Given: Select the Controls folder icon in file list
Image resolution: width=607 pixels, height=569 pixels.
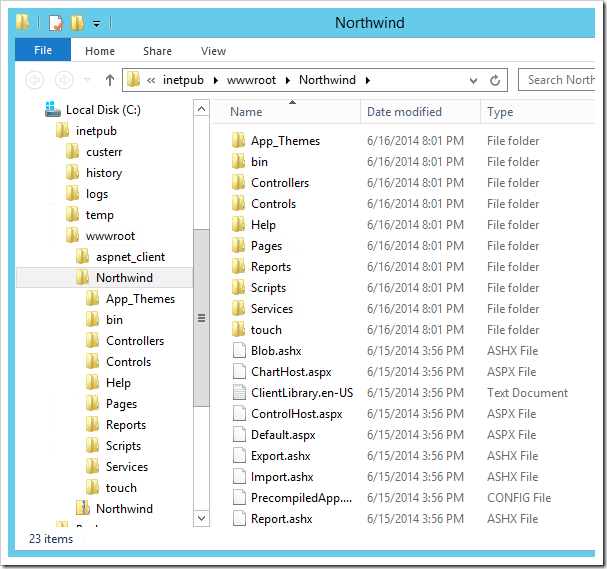Looking at the screenshot, I should coord(238,203).
